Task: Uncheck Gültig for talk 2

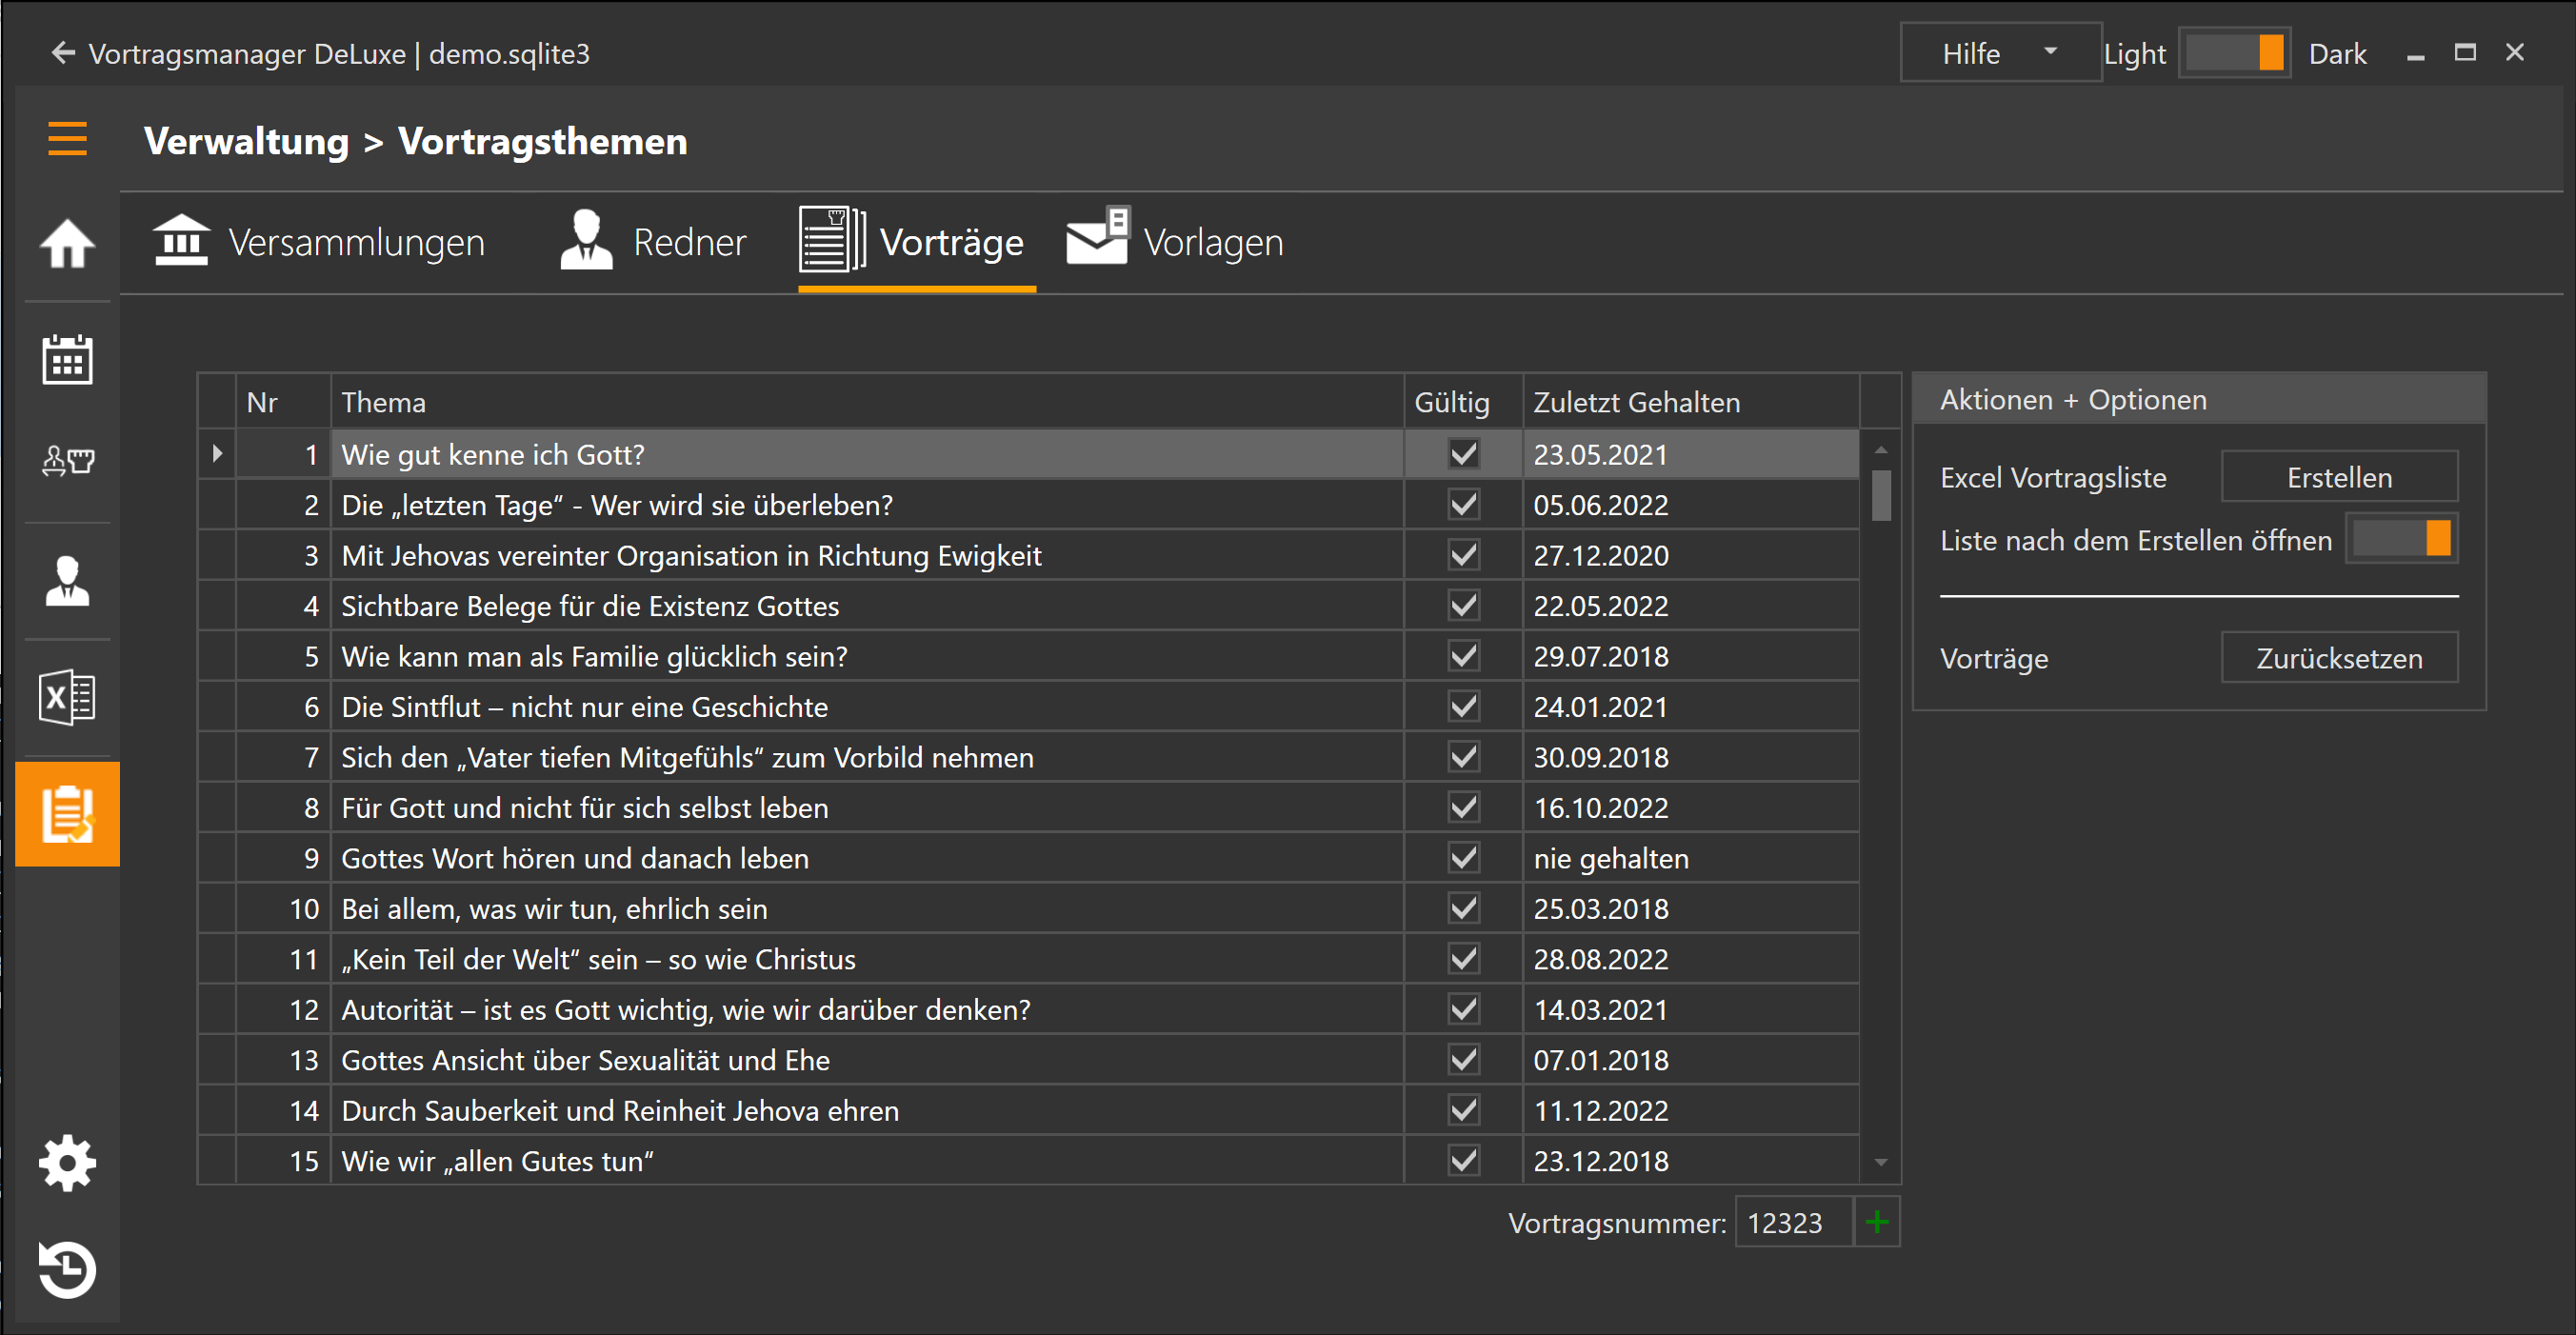Action: point(1463,504)
